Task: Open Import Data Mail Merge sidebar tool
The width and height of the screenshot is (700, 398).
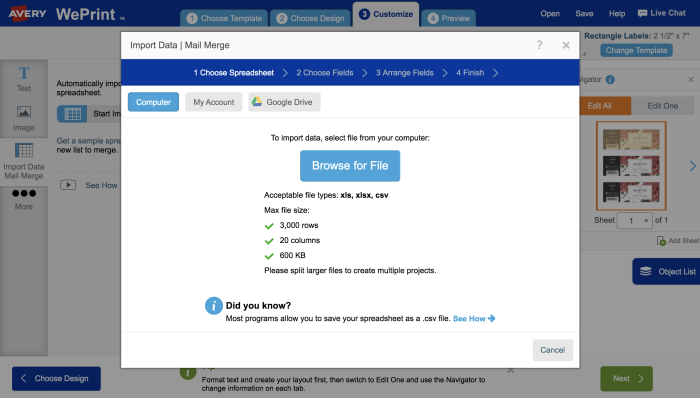Action: point(24,161)
